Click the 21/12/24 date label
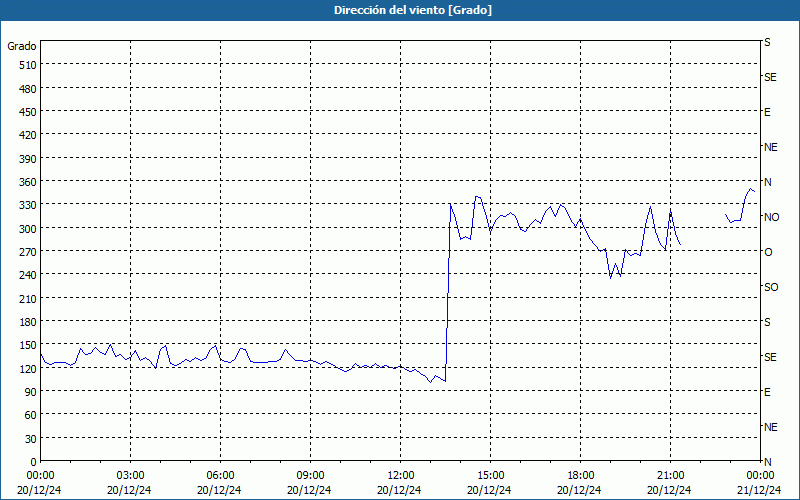 click(759, 490)
